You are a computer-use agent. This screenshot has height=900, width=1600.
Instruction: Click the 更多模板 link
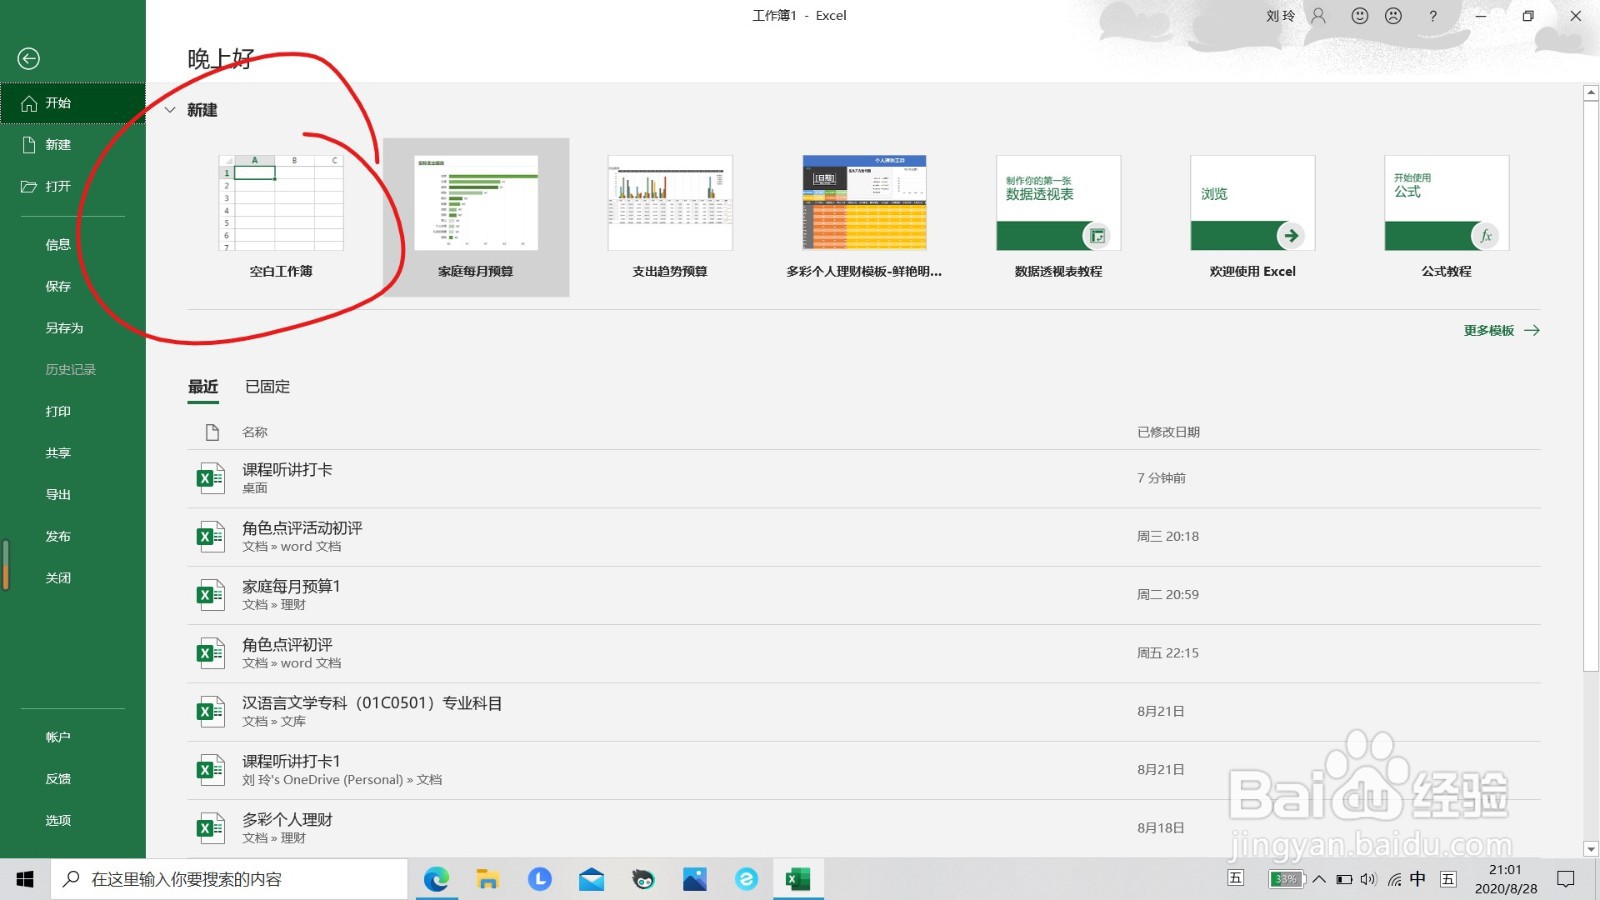point(1501,331)
